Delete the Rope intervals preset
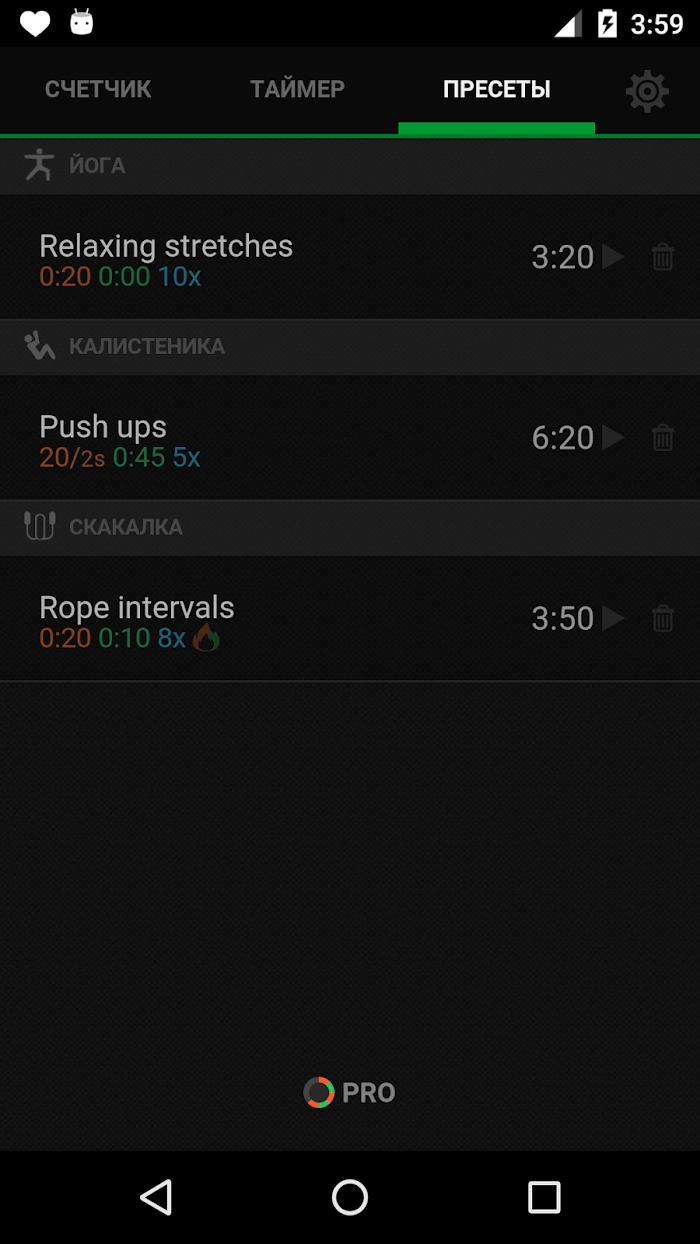Screen dimensions: 700x1244 pyautogui.click(x=663, y=618)
